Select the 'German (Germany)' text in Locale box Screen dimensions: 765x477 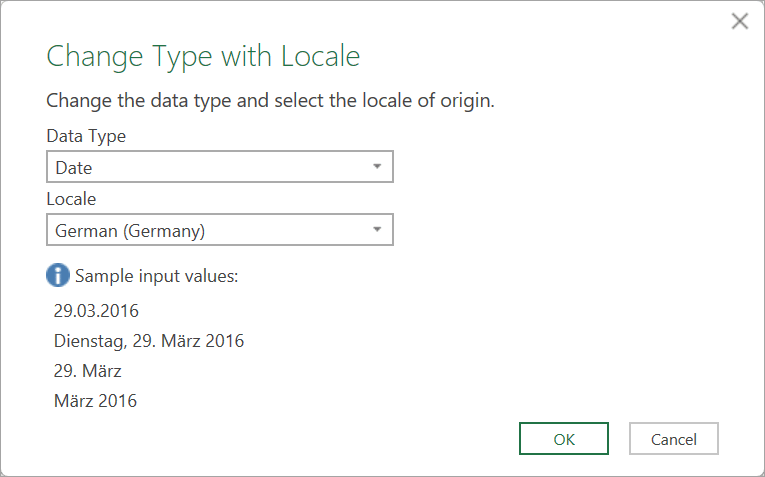click(130, 231)
